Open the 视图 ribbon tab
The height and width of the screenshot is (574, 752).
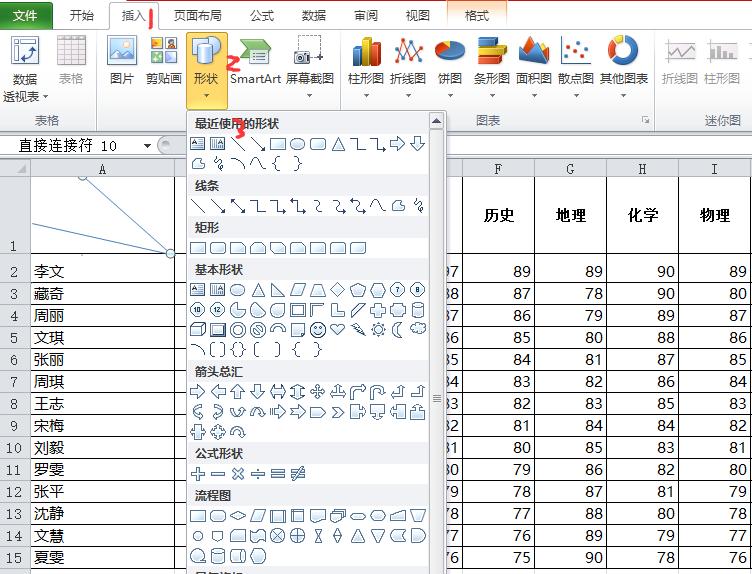[418, 15]
